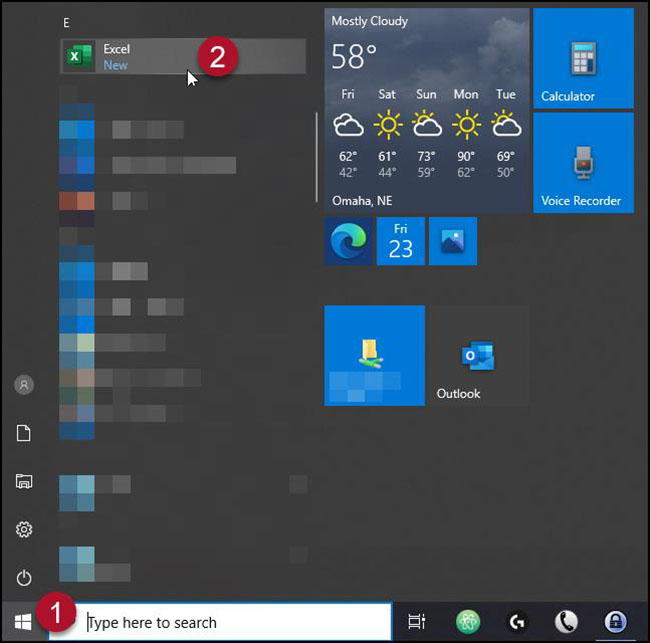Jump to apps via the 'E' letter header
Viewport: 650px width, 643px height.
tap(66, 23)
